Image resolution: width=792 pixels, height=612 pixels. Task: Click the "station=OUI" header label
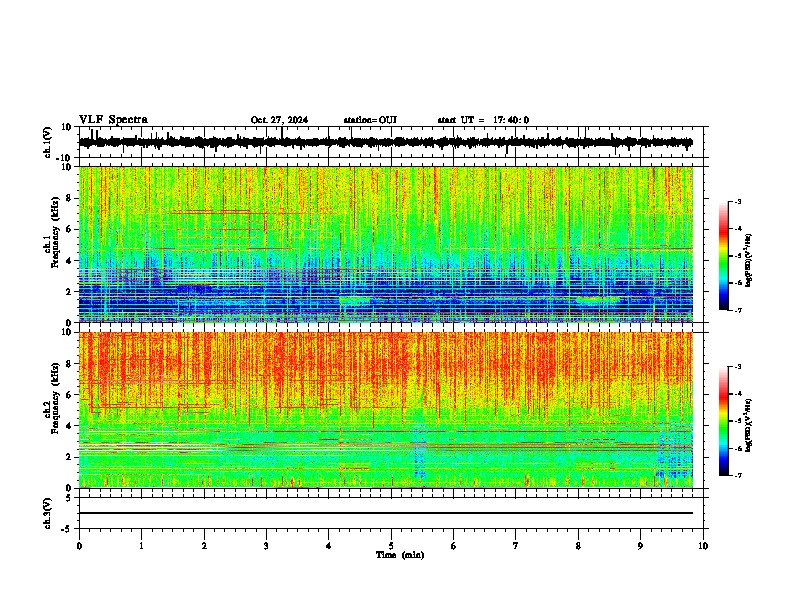(x=370, y=120)
